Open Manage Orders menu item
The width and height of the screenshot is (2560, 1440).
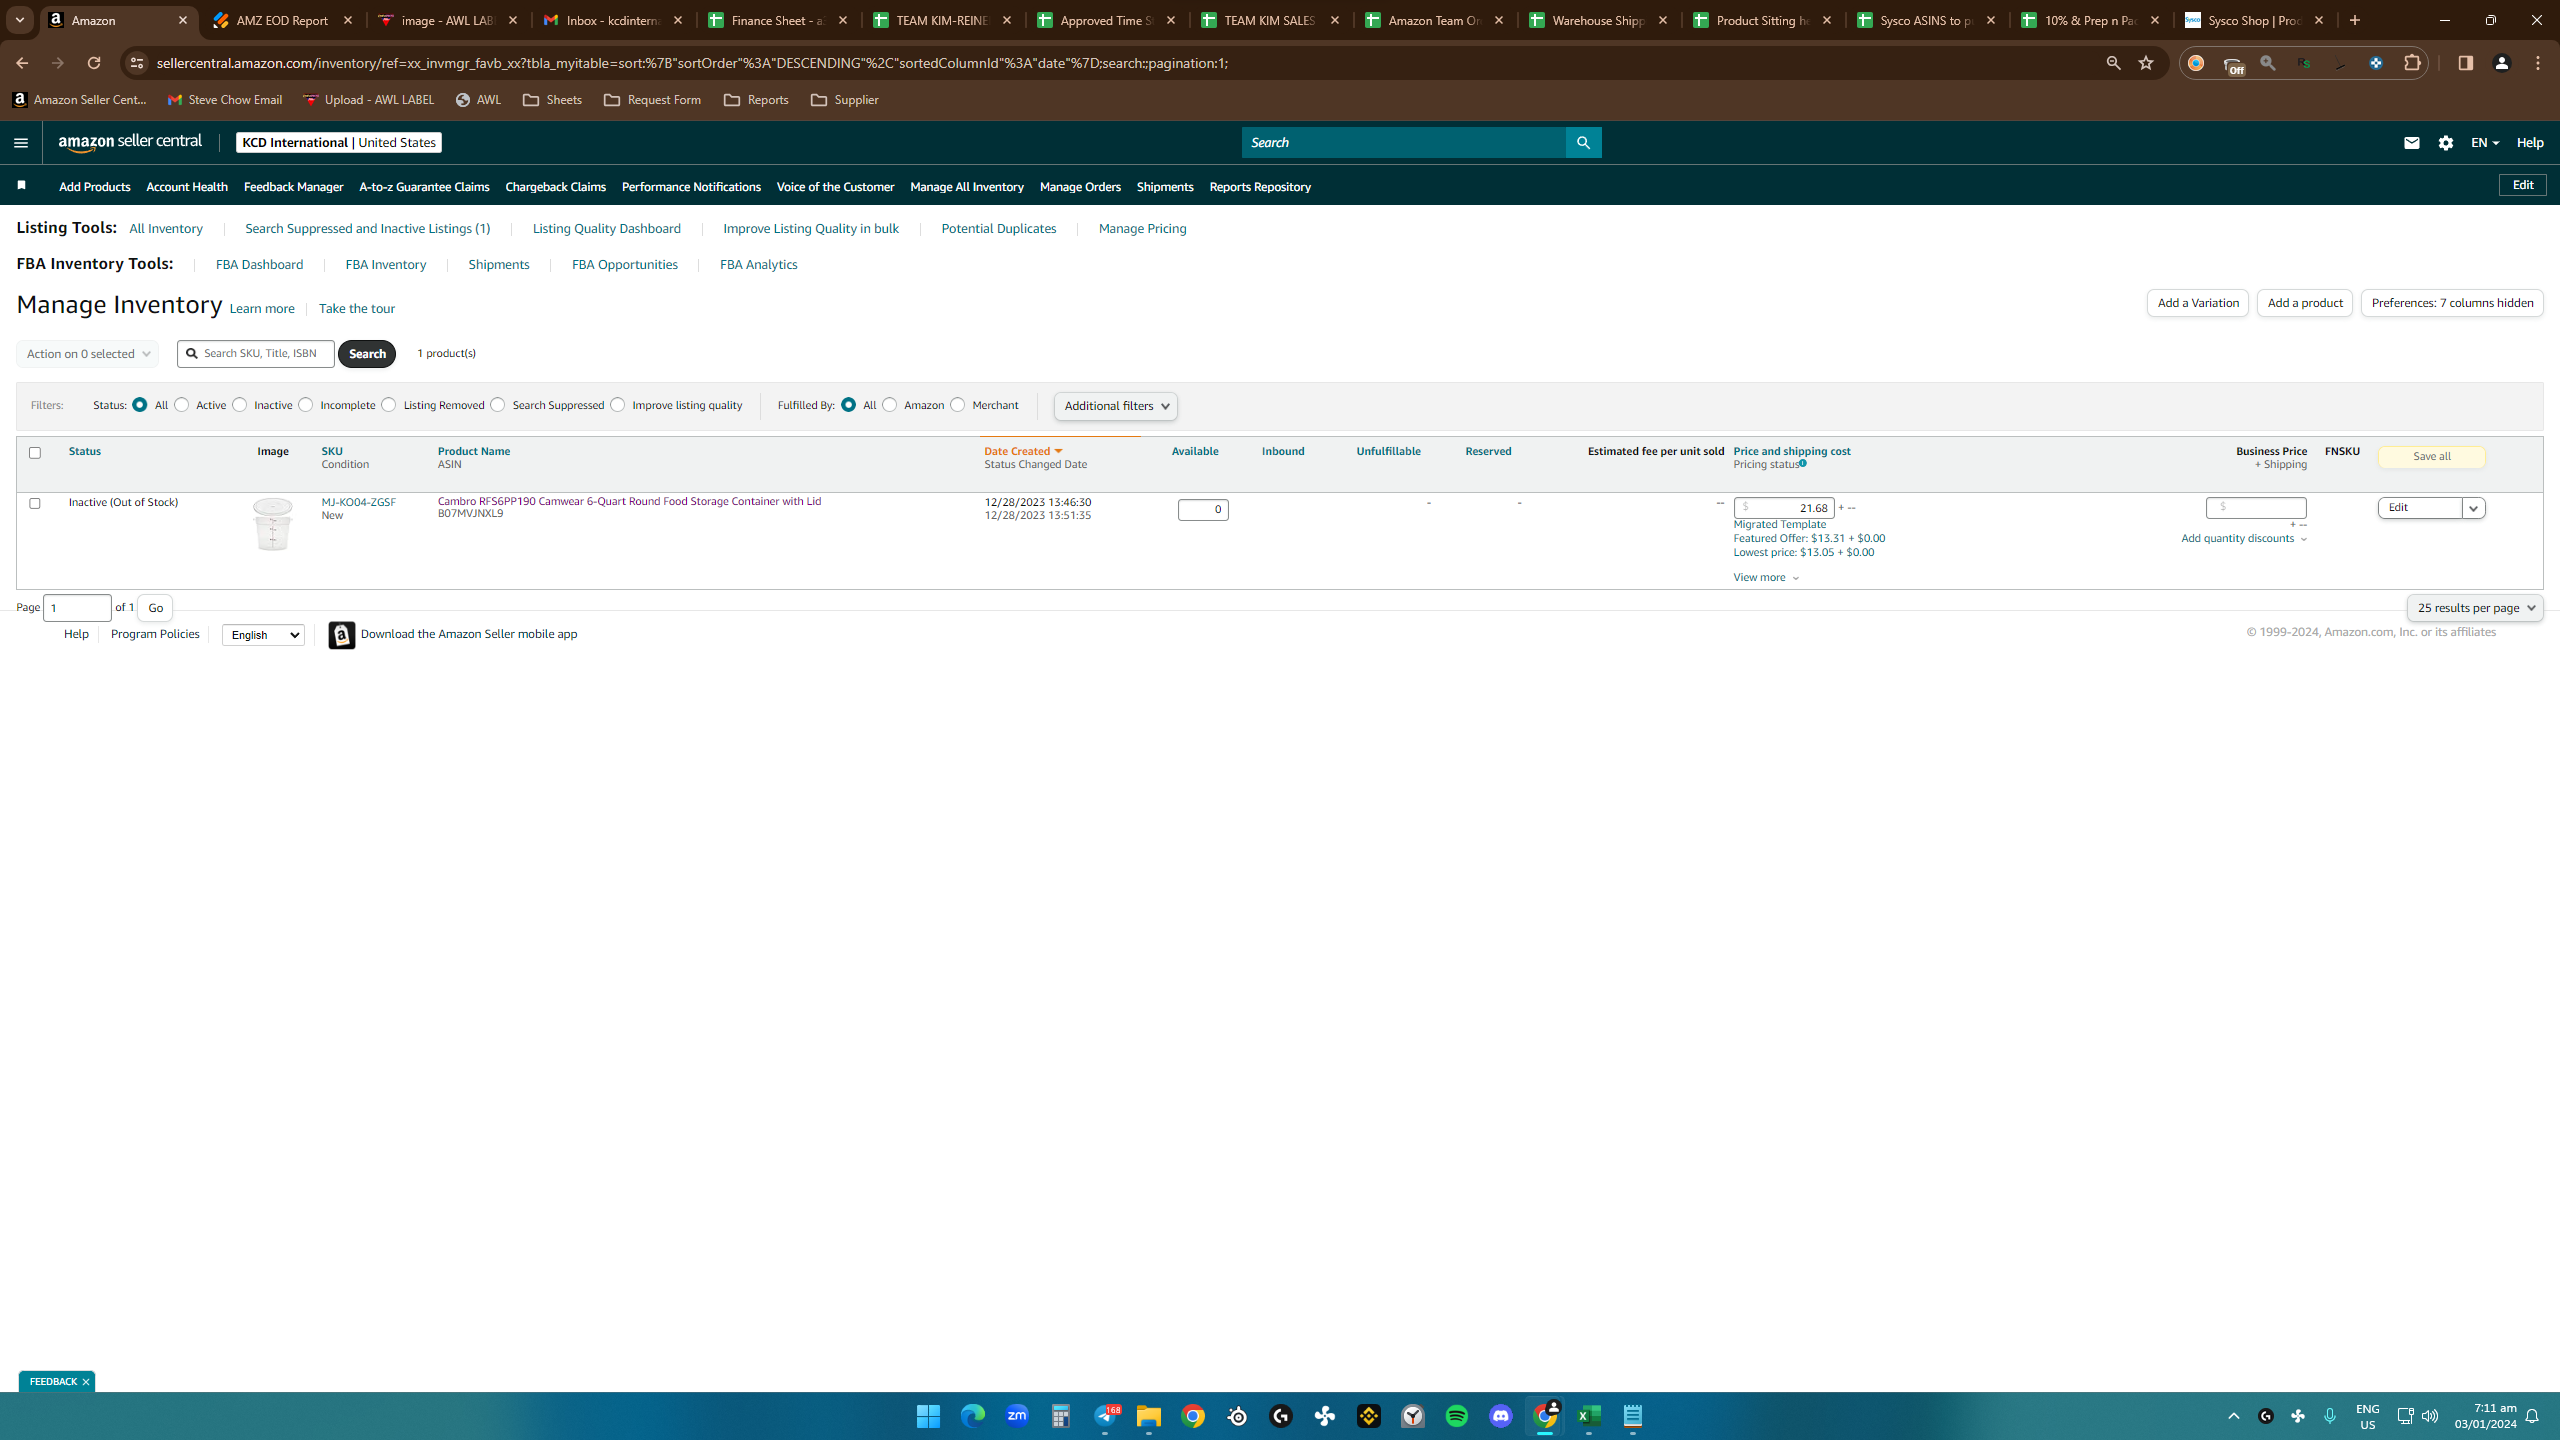(1080, 187)
